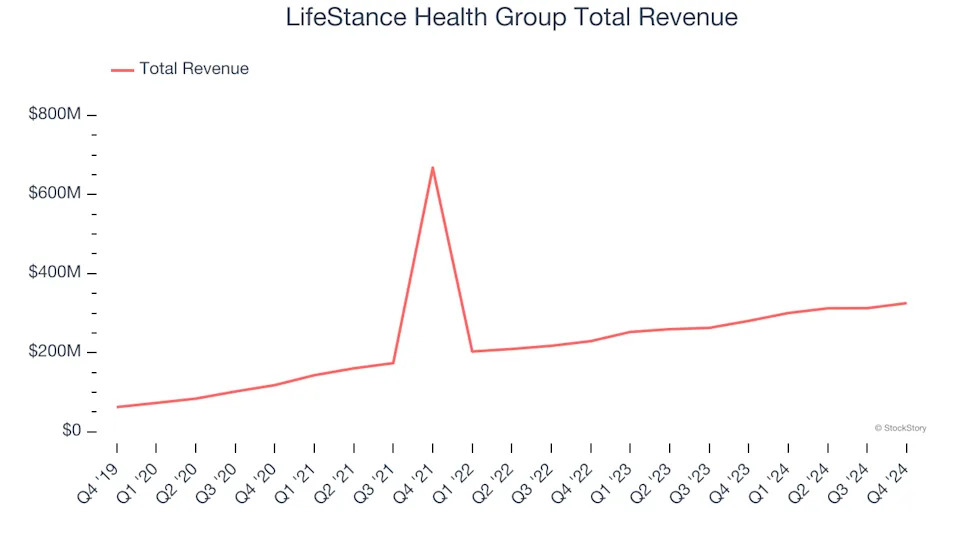Click the Q1 '24 x-axis label
The image size is (960, 540).
coord(769,483)
